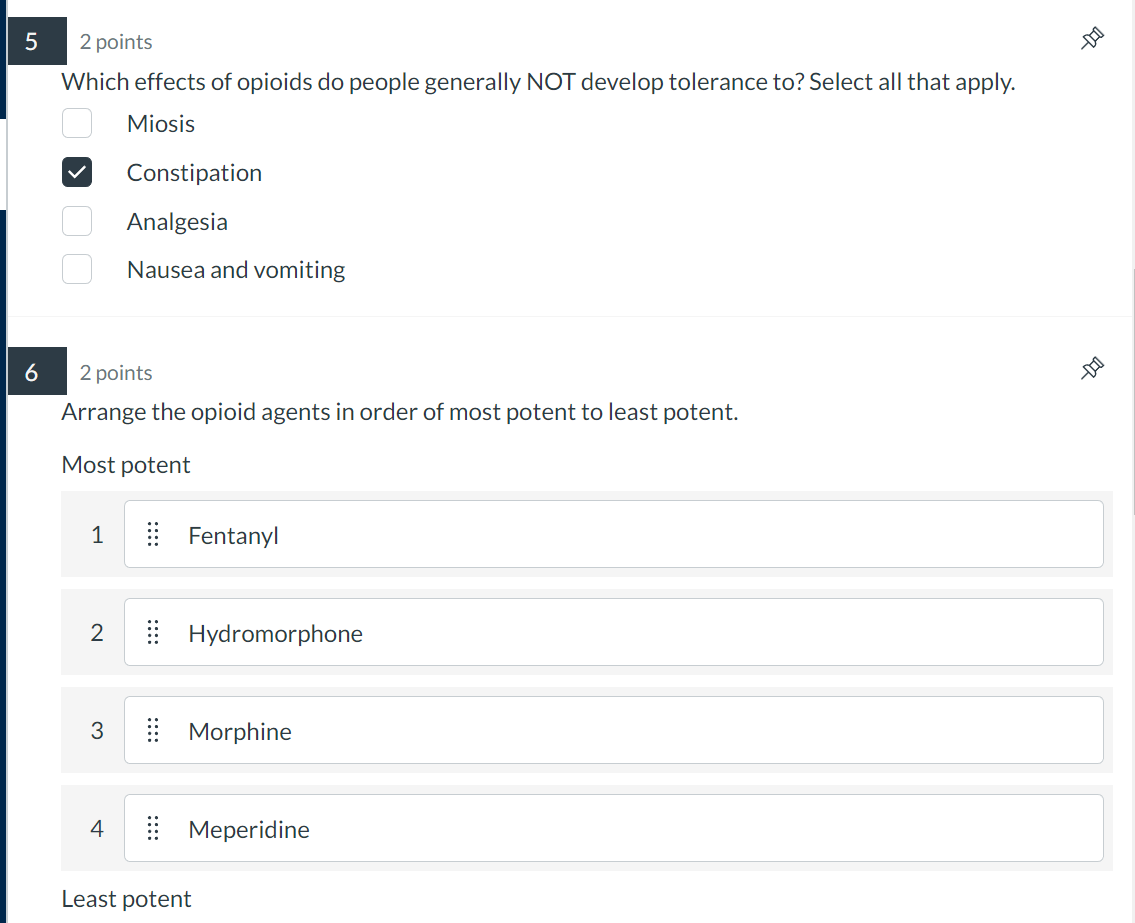
Task: Select the Fentanyl ranking item
Action: tap(613, 535)
